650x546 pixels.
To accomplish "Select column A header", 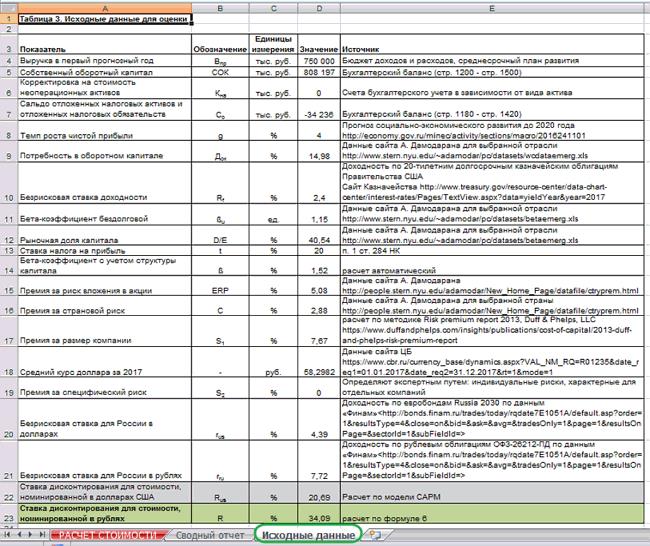I will coord(105,8).
